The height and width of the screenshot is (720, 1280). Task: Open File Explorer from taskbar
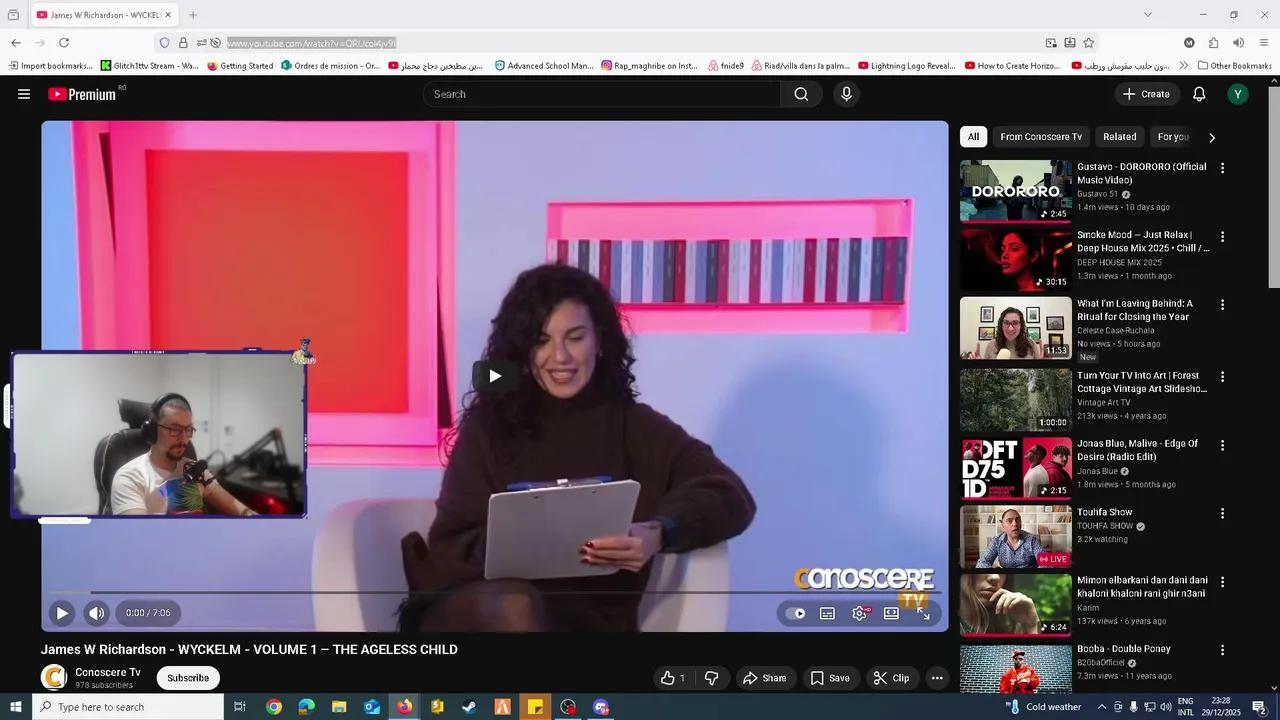(339, 707)
